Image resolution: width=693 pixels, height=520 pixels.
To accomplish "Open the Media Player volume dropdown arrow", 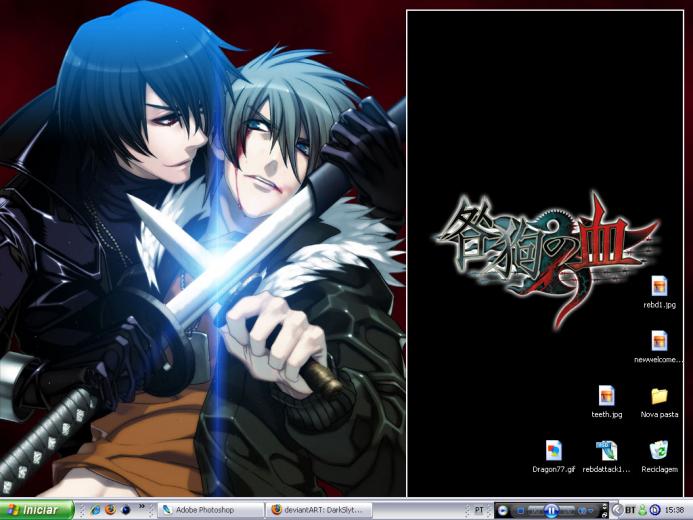I will pyautogui.click(x=591, y=510).
